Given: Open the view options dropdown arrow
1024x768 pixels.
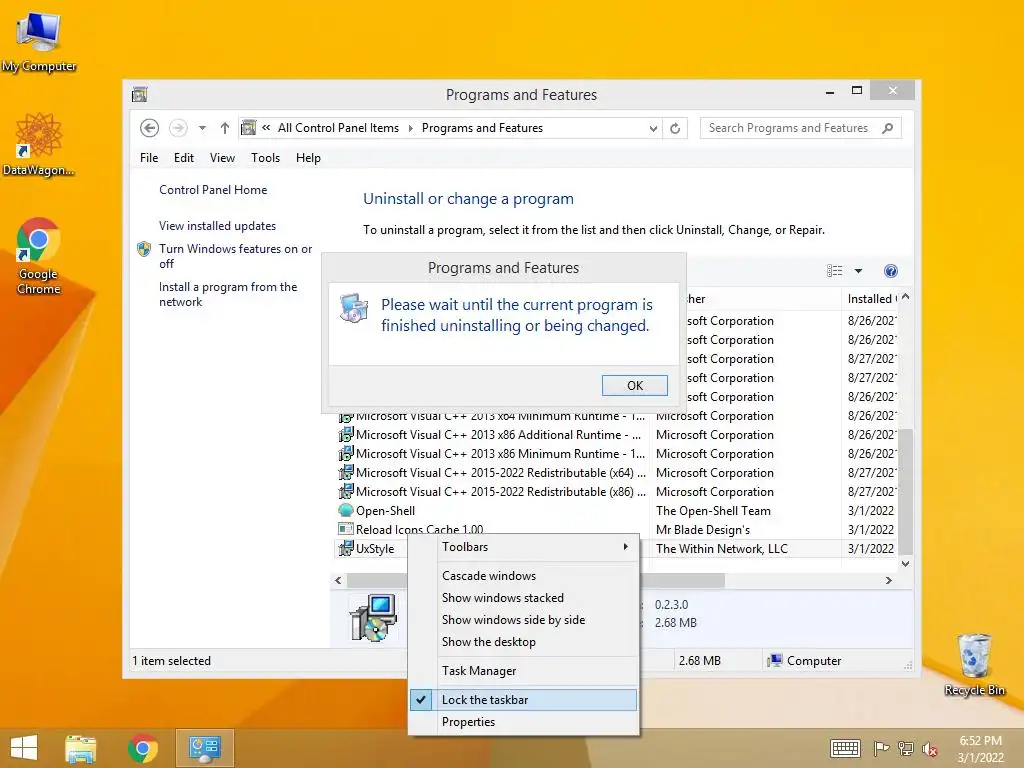Looking at the screenshot, I should tap(858, 271).
